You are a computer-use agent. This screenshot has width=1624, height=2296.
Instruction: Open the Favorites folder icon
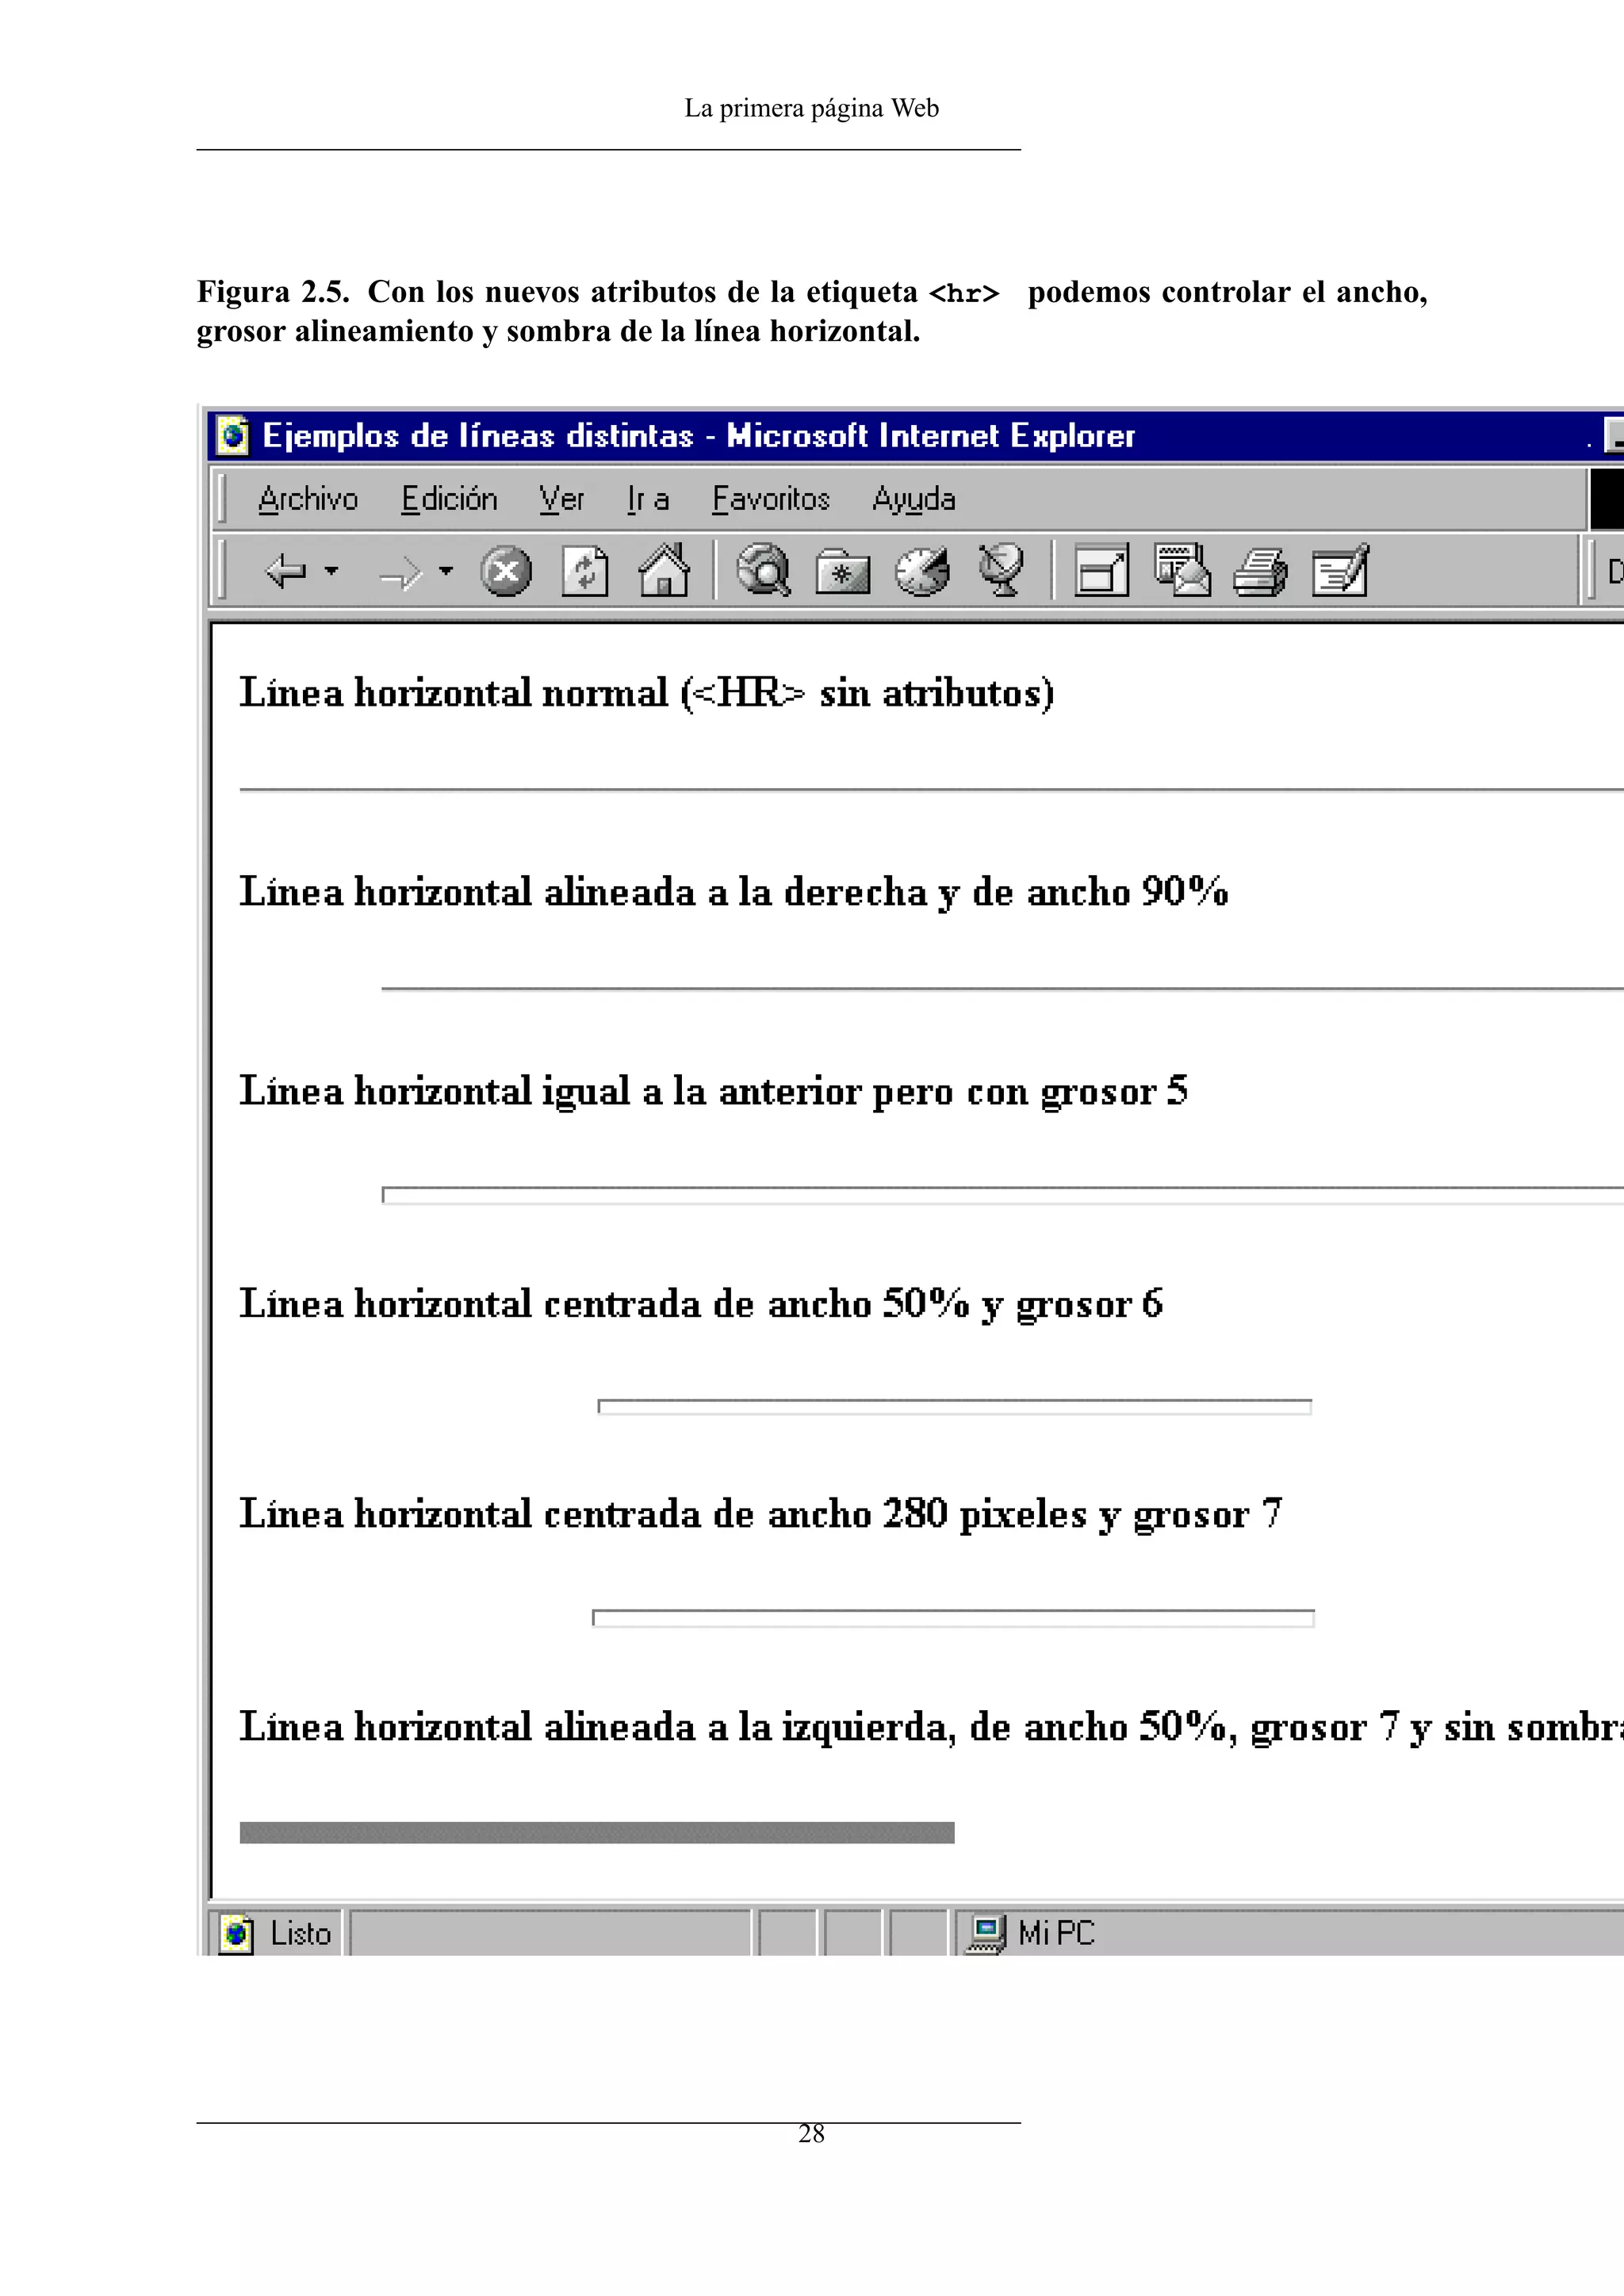[842, 571]
